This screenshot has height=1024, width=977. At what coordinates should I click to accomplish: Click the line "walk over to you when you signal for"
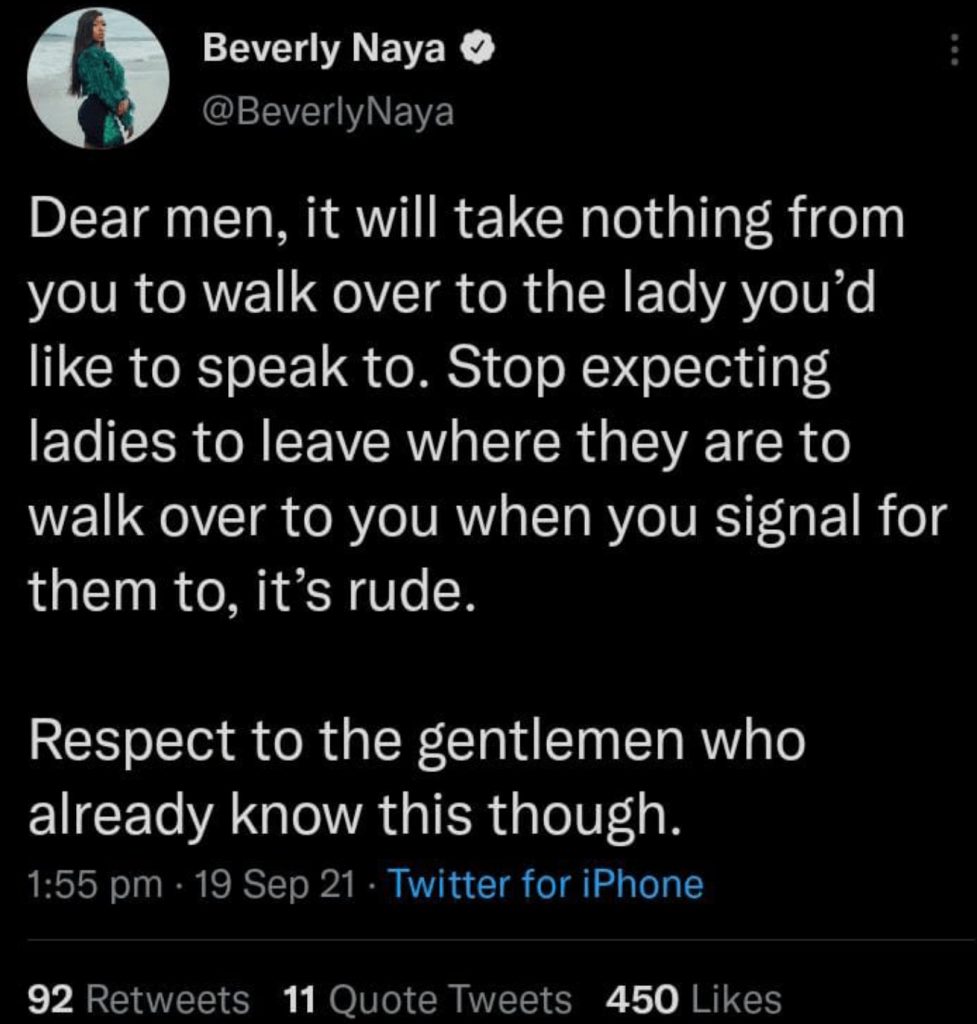(x=487, y=518)
